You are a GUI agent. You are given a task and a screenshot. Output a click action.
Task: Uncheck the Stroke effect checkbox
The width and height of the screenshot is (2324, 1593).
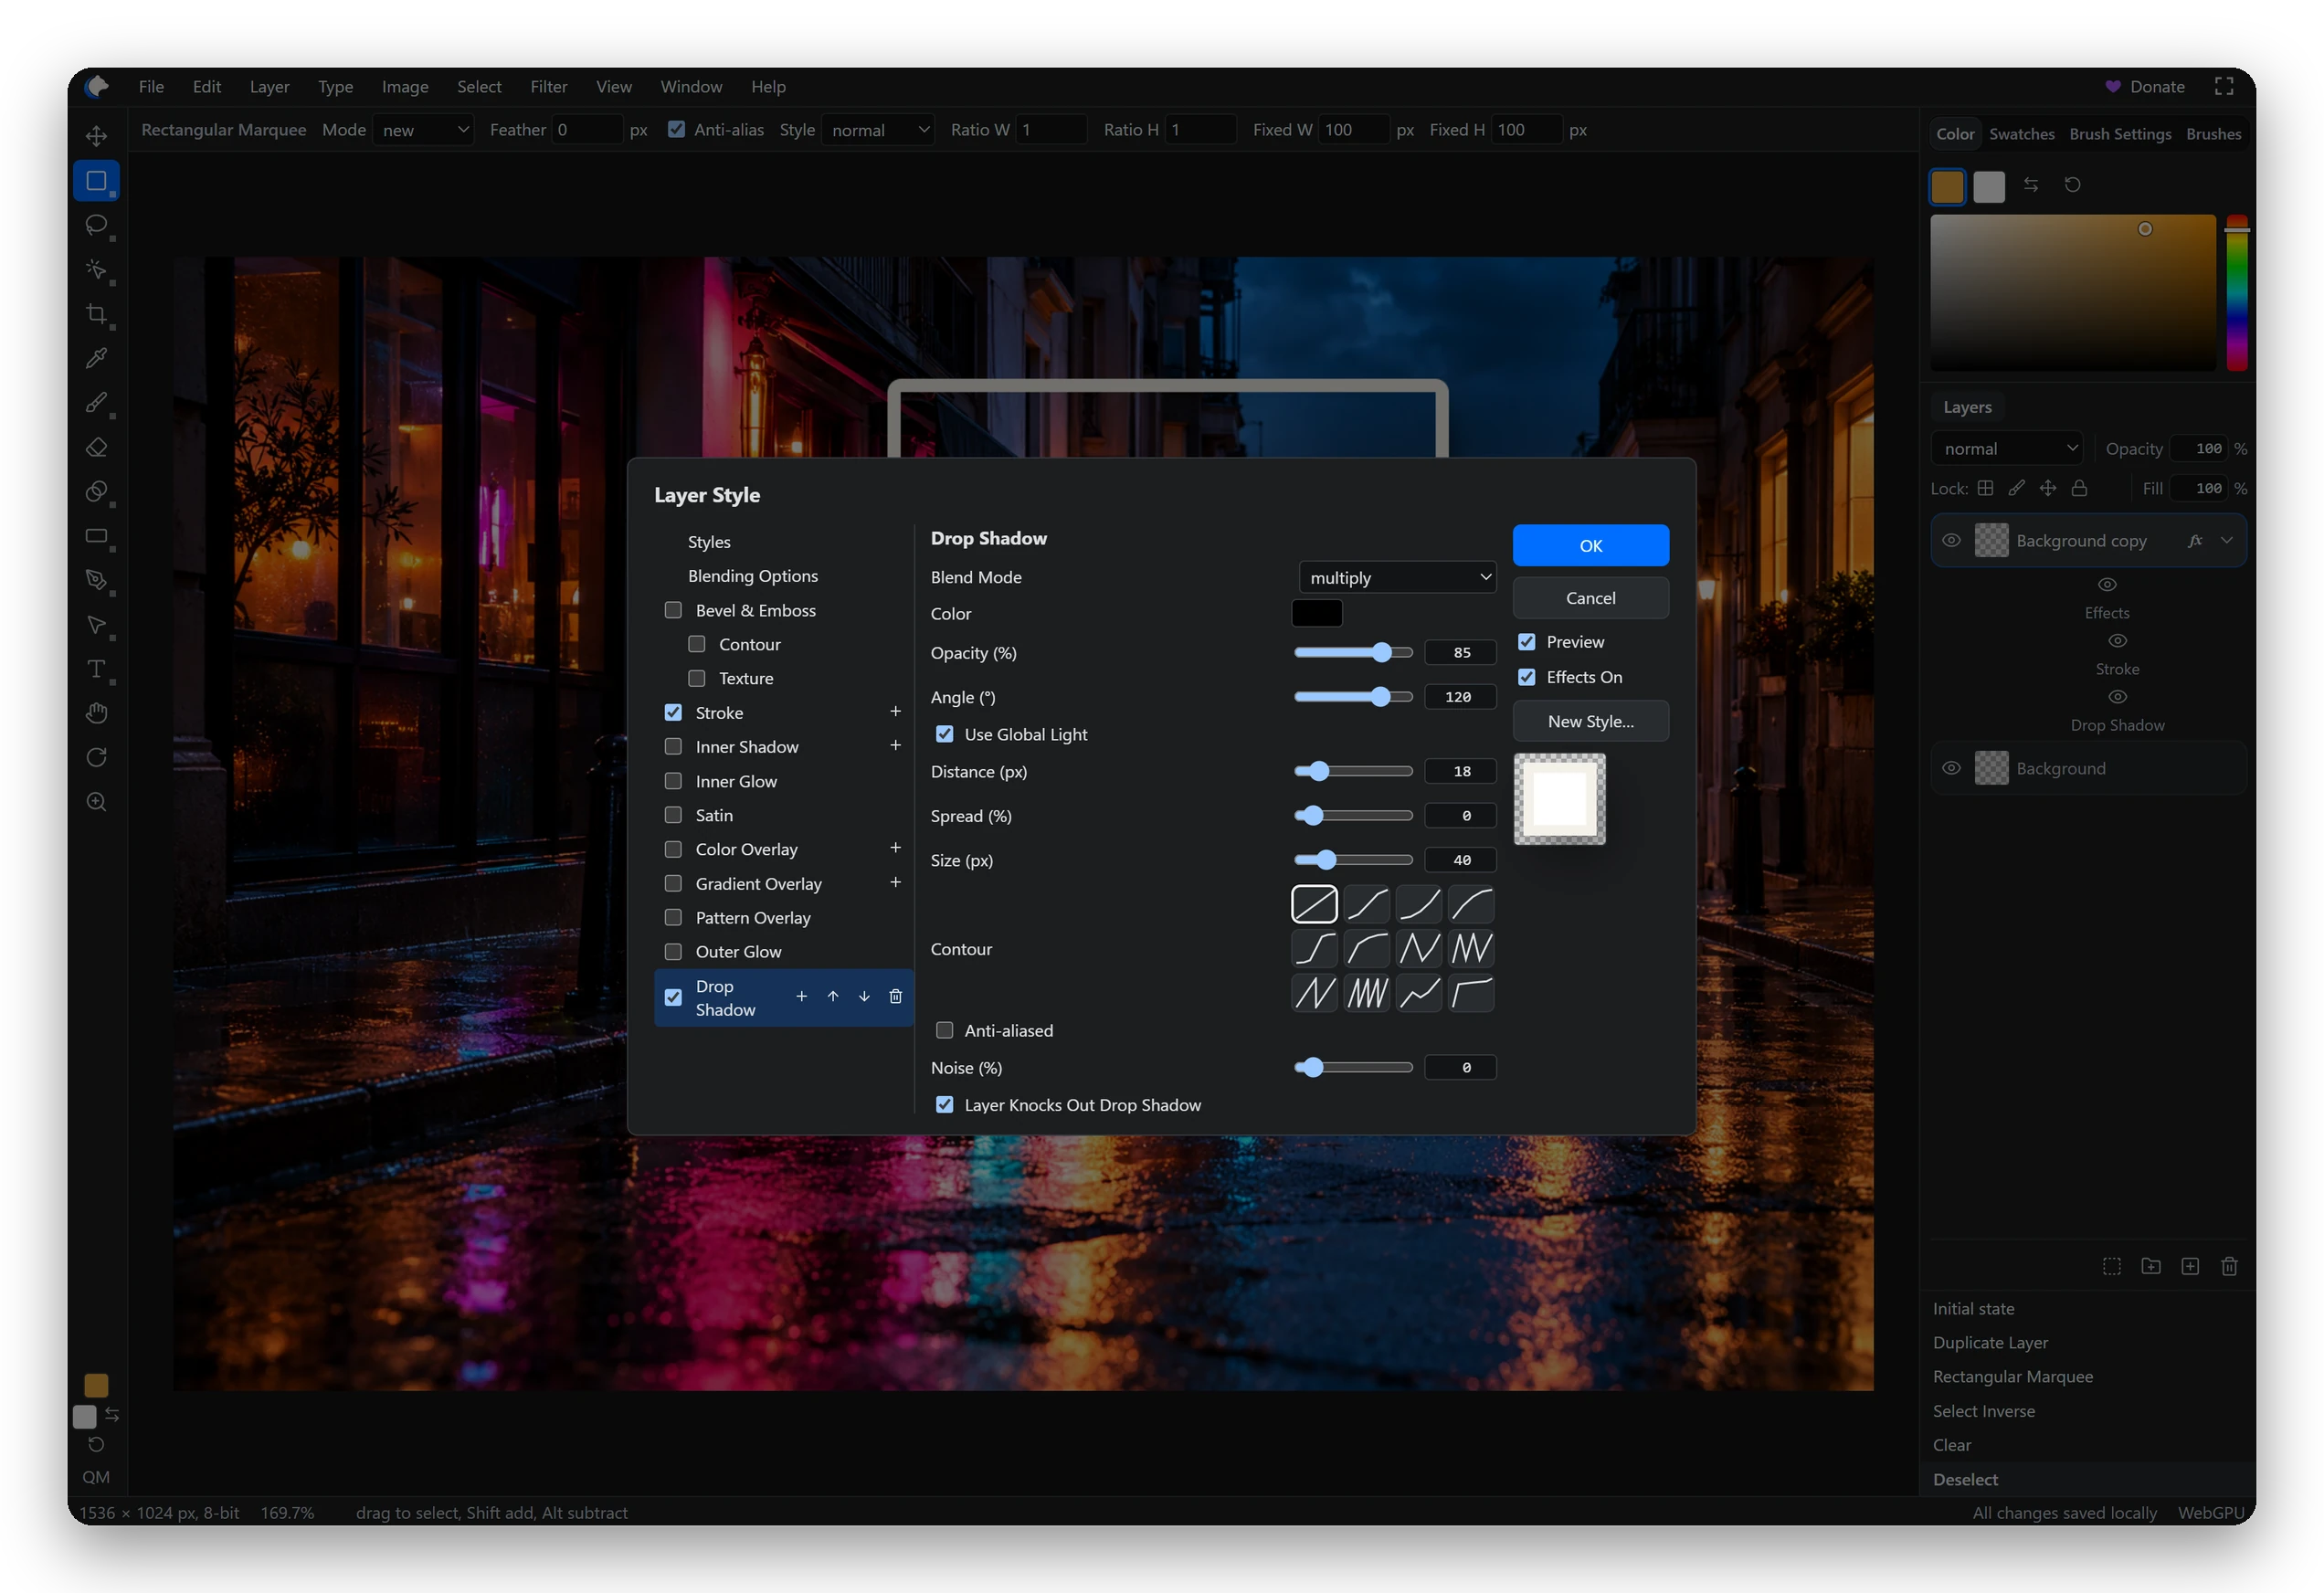[x=673, y=712]
